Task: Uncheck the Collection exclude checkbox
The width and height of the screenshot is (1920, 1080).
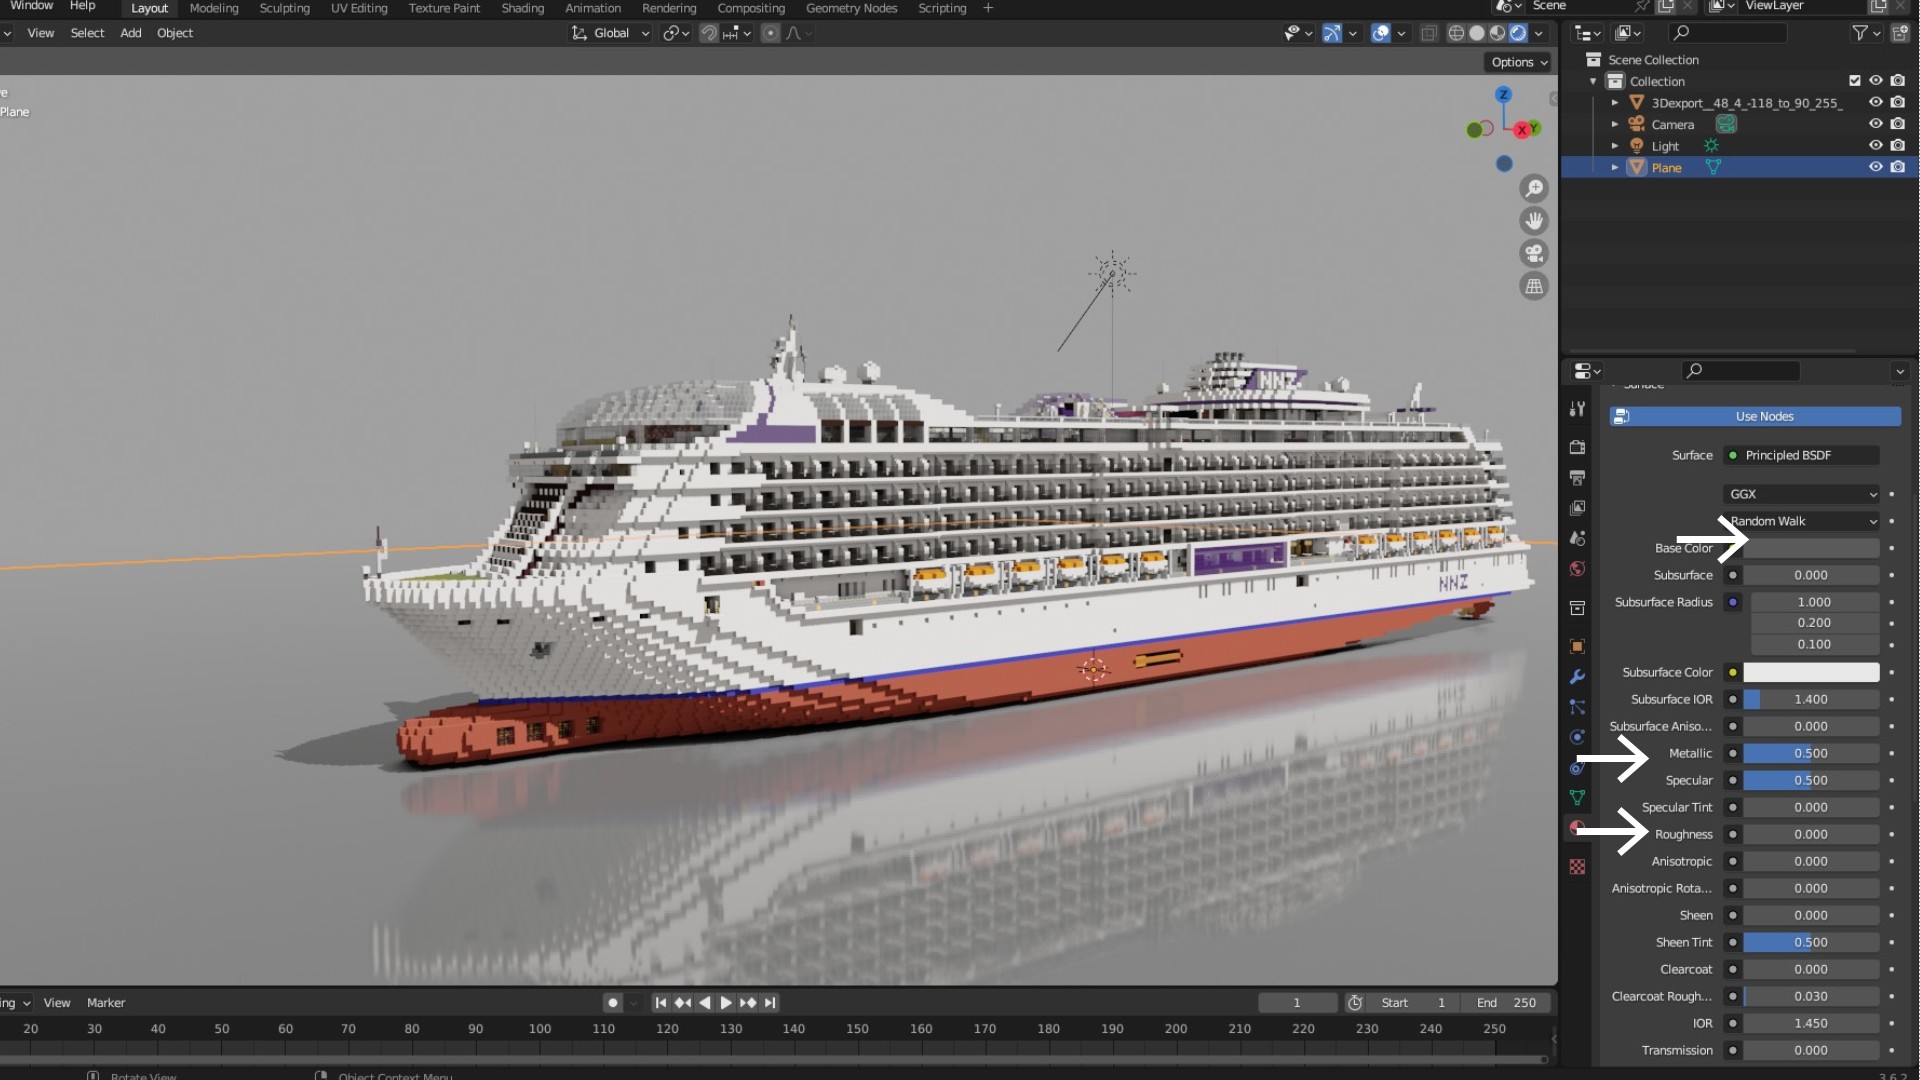Action: click(x=1855, y=81)
